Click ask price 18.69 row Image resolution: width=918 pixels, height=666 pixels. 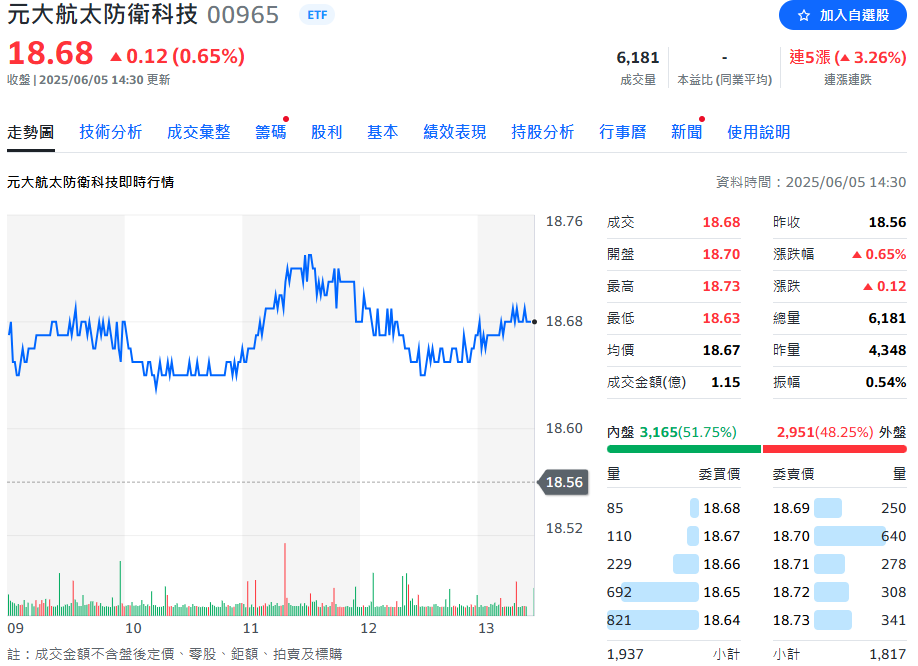pos(840,508)
